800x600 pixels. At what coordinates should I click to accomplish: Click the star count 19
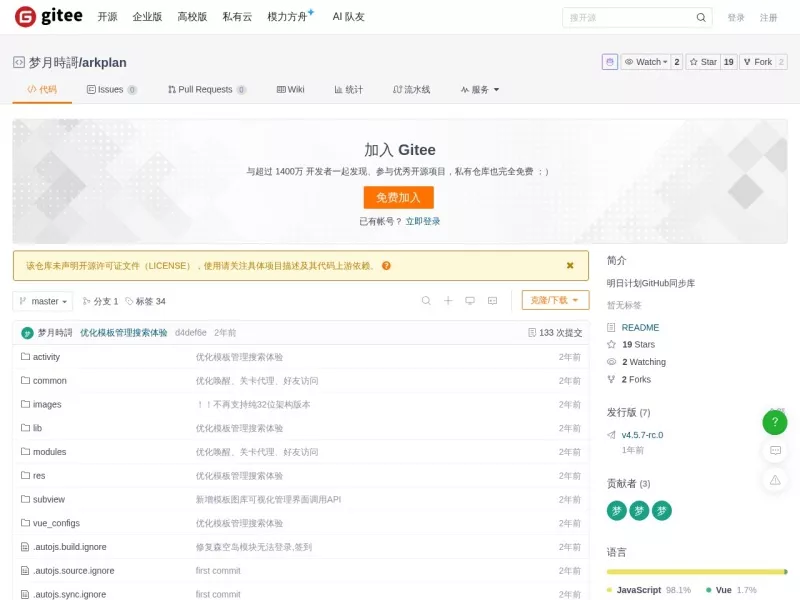tap(729, 62)
